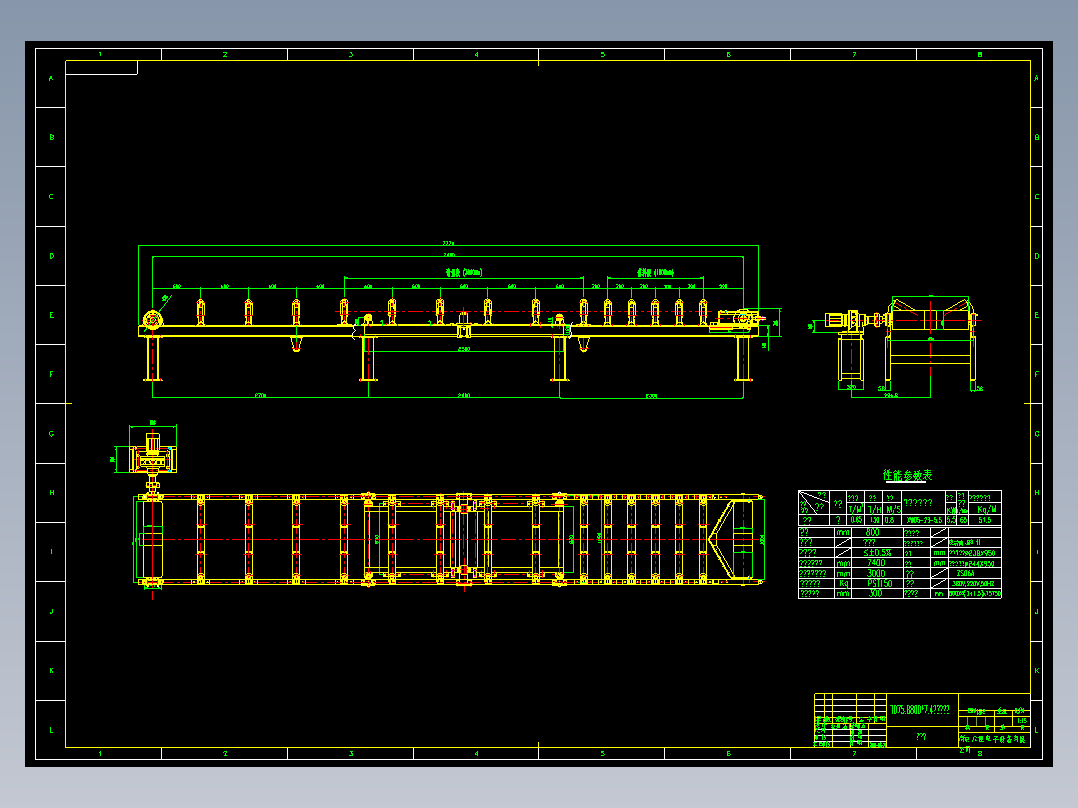Image resolution: width=1078 pixels, height=808 pixels.
Task: Click the 380V,220V,50HZ power cell
Action: [x=973, y=583]
